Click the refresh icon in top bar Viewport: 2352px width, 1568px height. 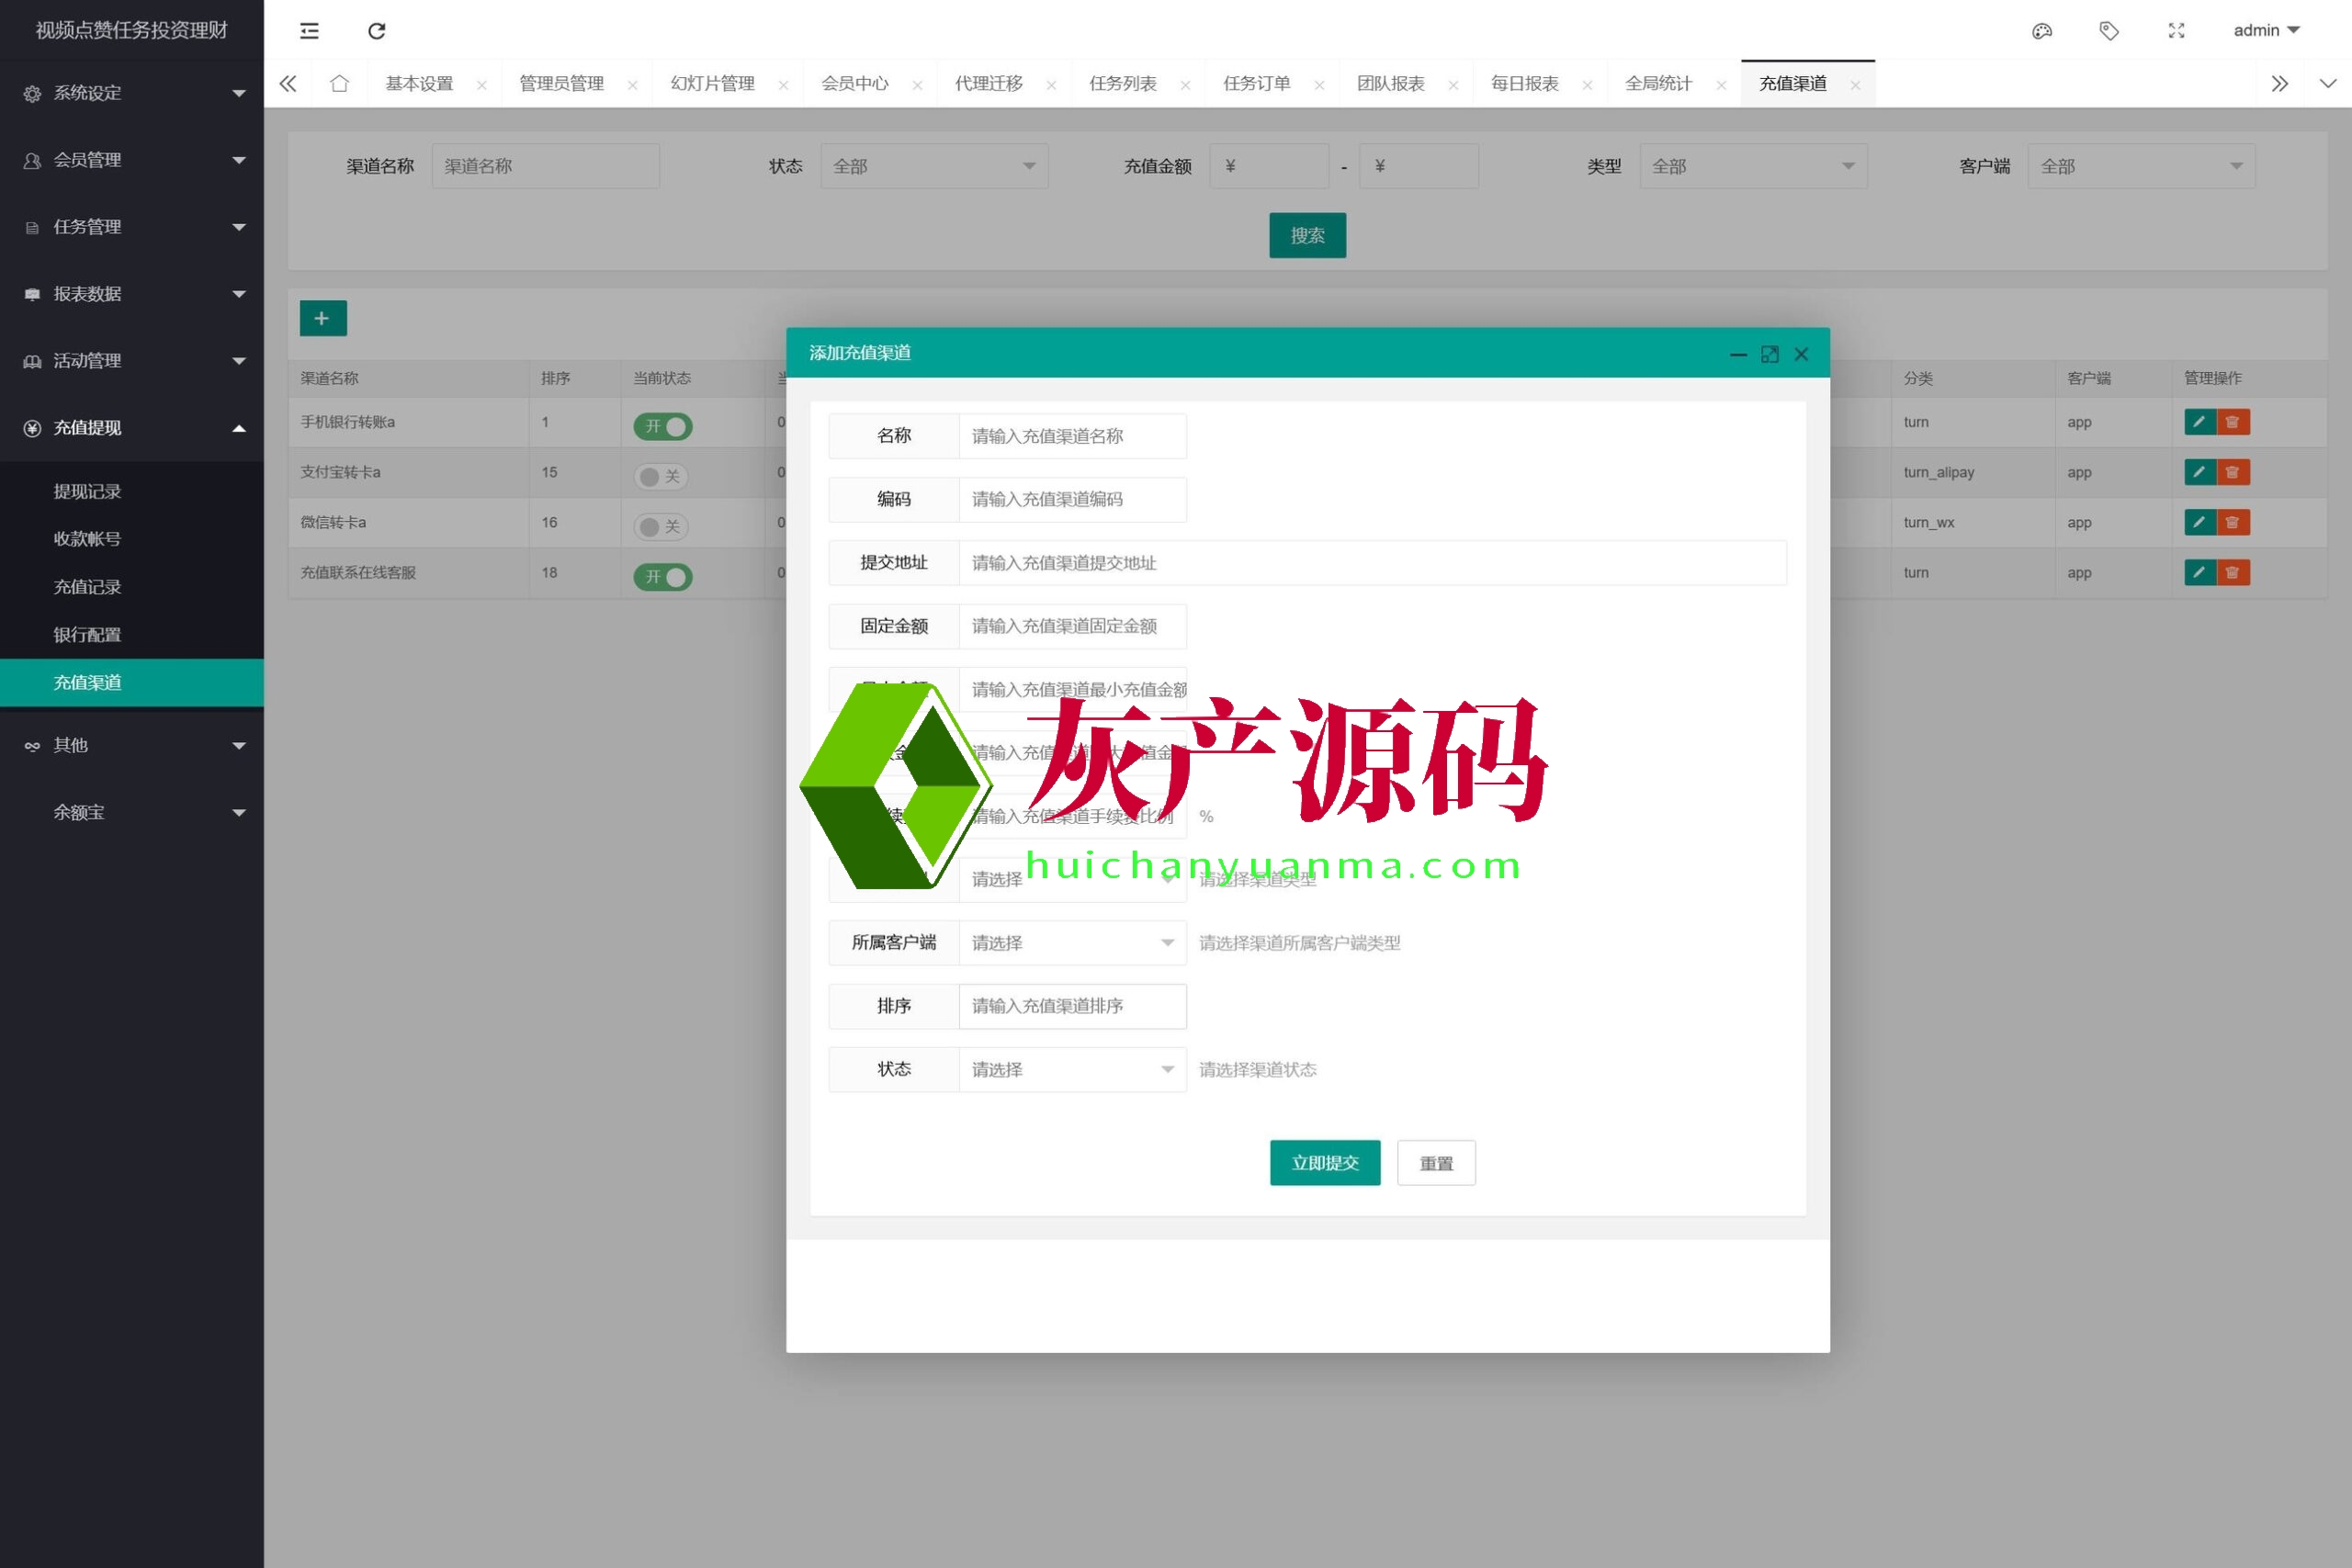376,31
